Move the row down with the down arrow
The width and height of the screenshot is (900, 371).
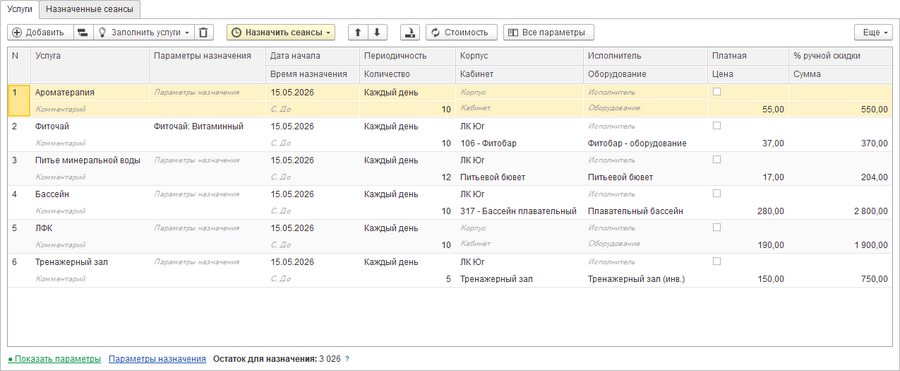click(377, 33)
